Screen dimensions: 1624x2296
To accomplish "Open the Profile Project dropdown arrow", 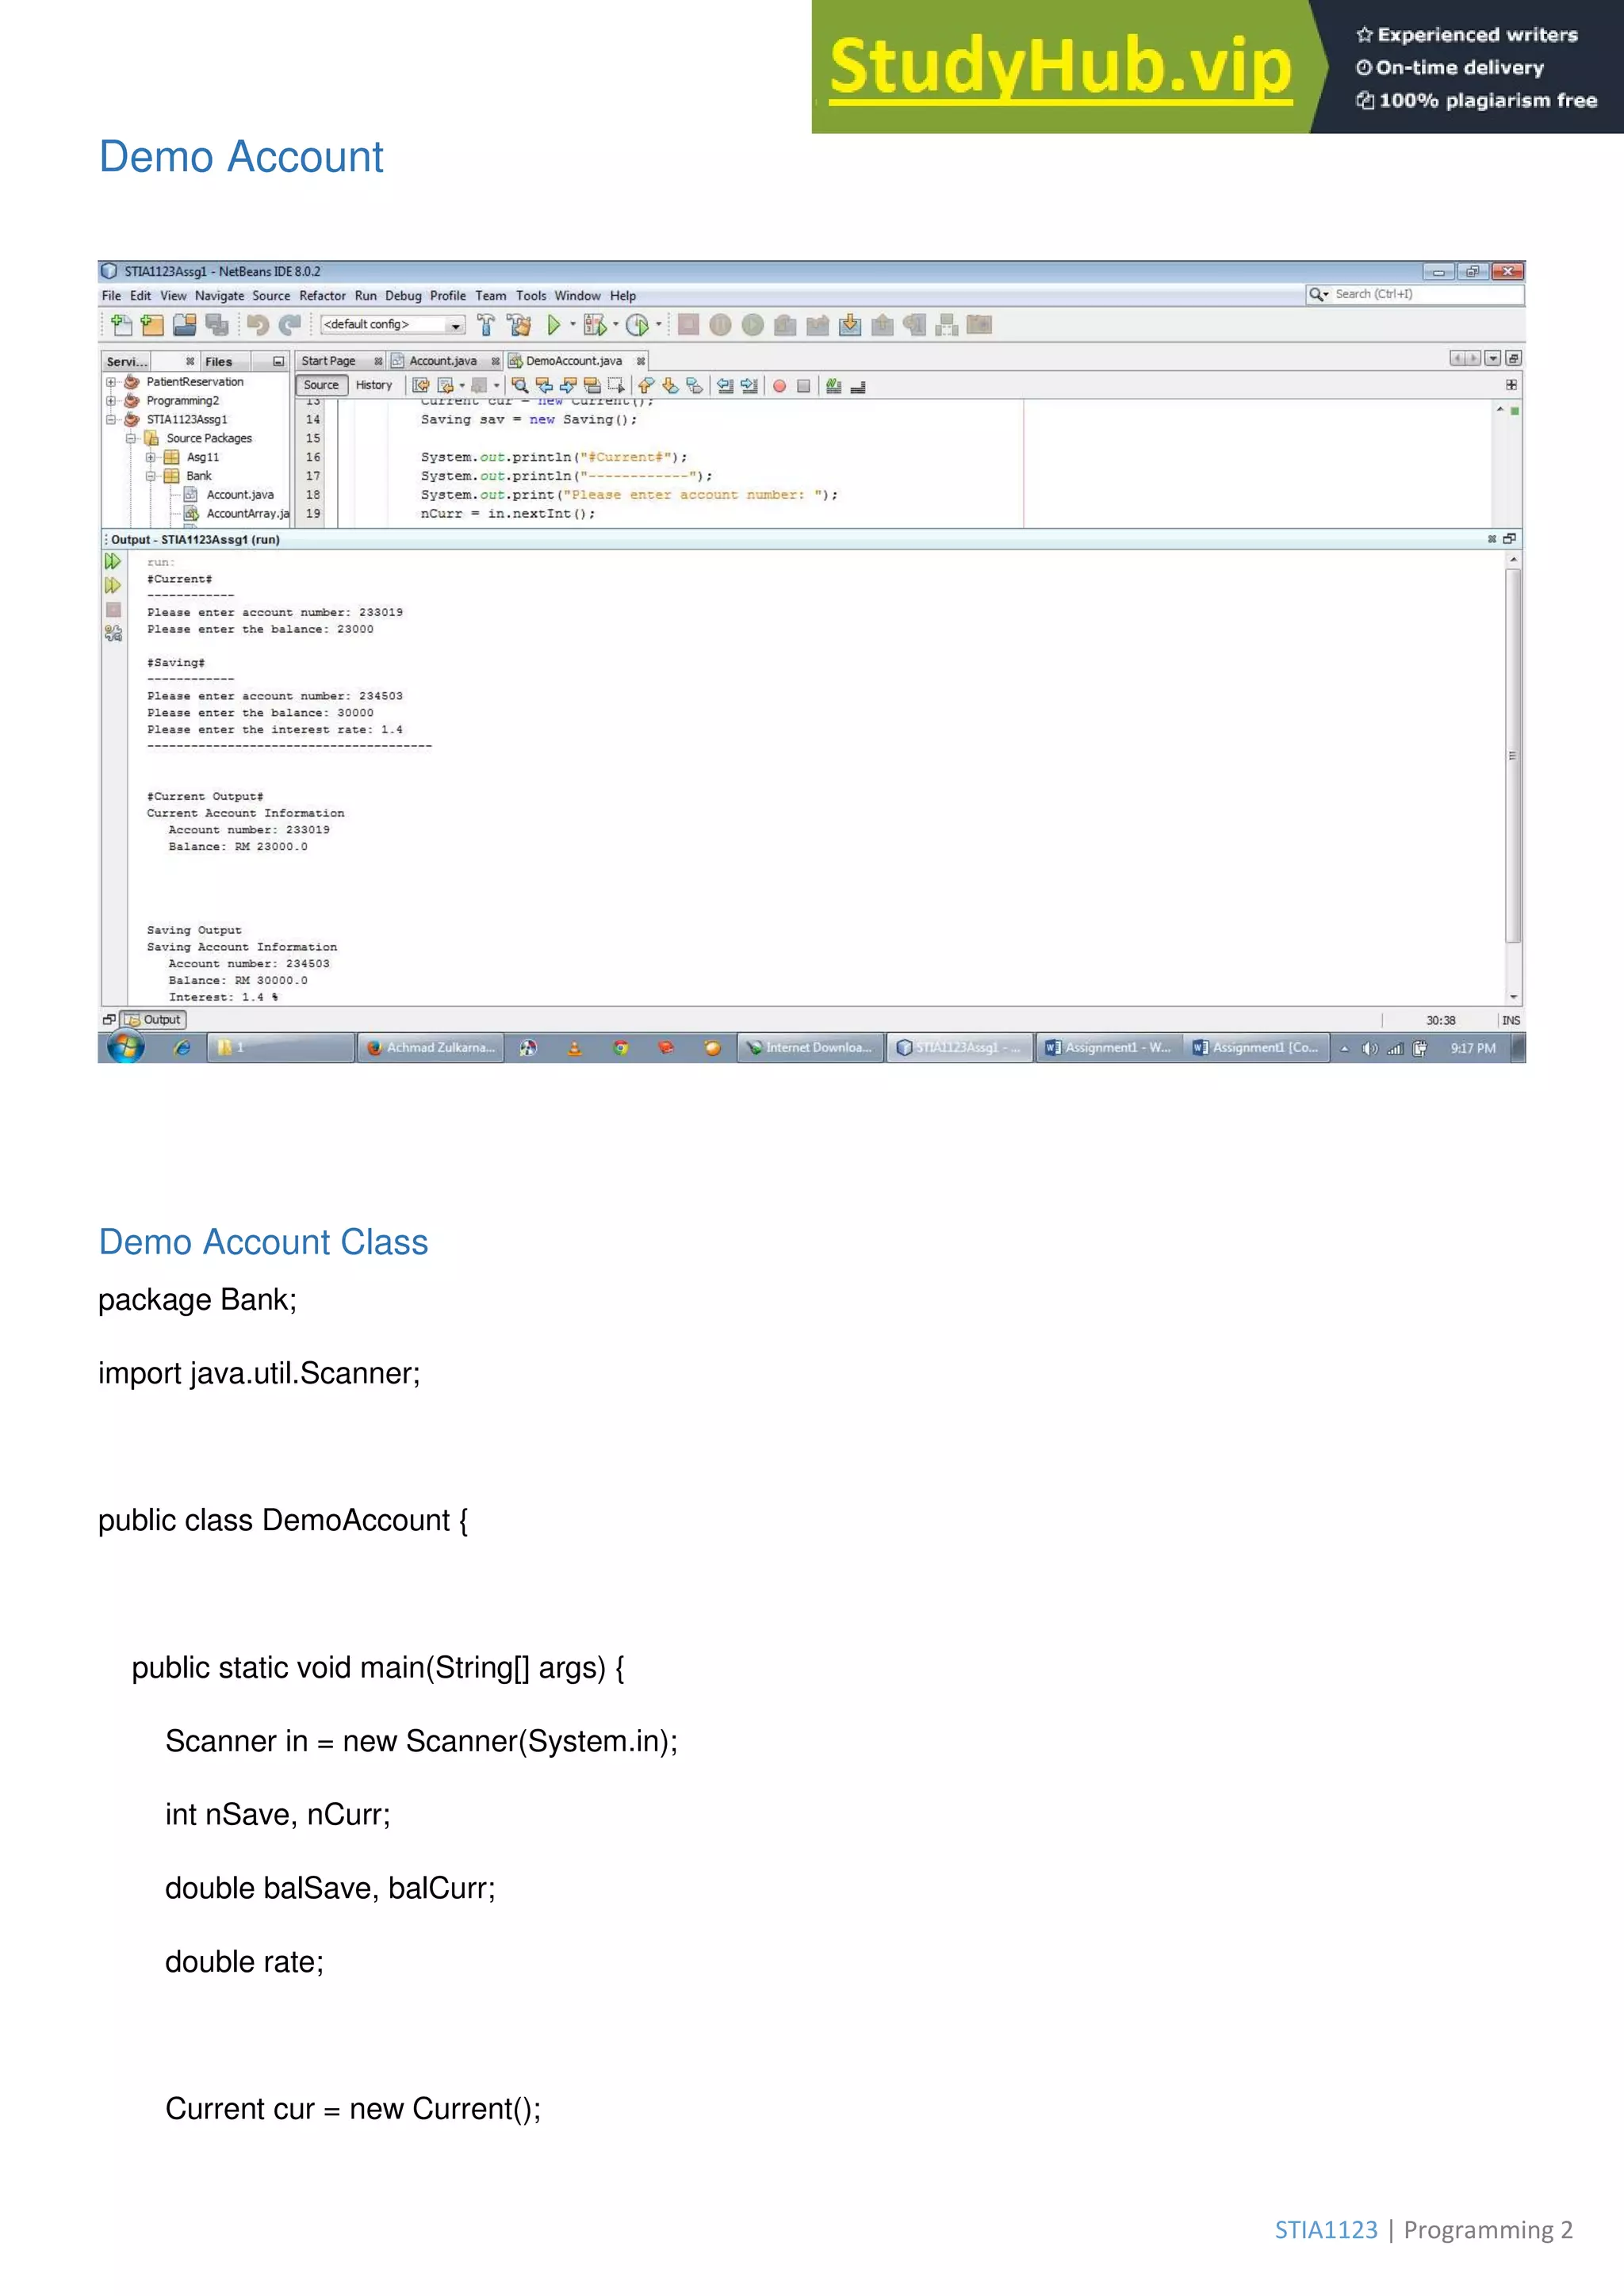I will pos(658,324).
